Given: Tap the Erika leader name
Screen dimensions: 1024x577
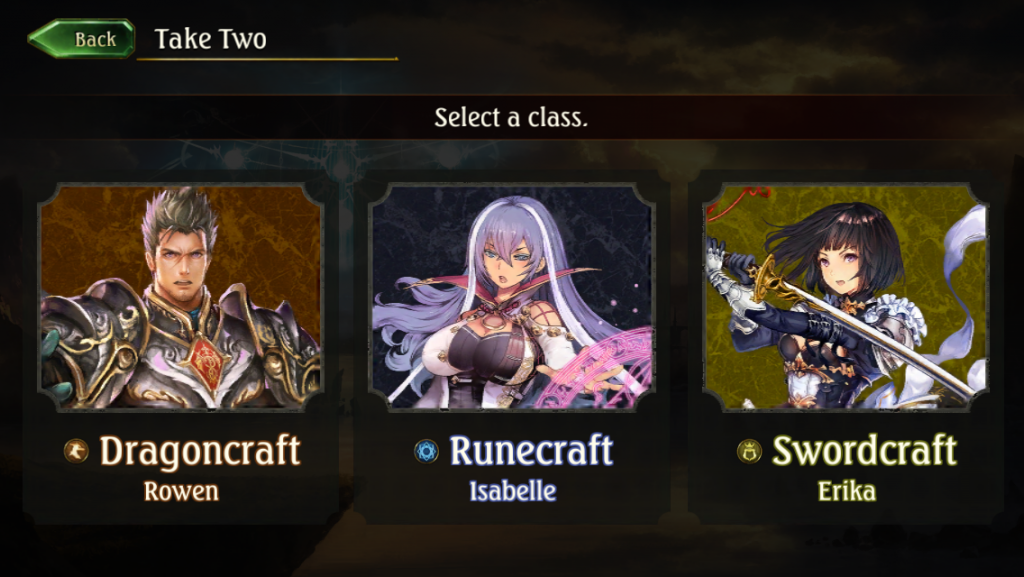Looking at the screenshot, I should 846,491.
